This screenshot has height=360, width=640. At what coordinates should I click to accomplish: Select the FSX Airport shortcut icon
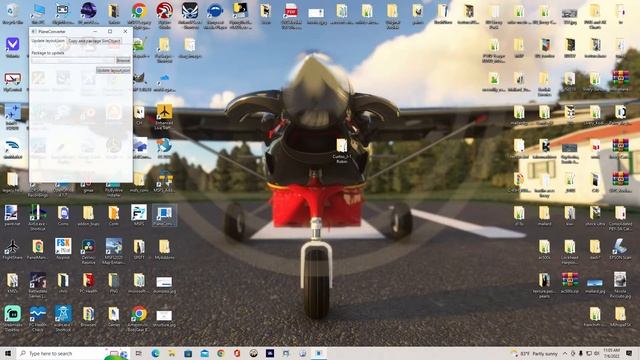(x=63, y=249)
